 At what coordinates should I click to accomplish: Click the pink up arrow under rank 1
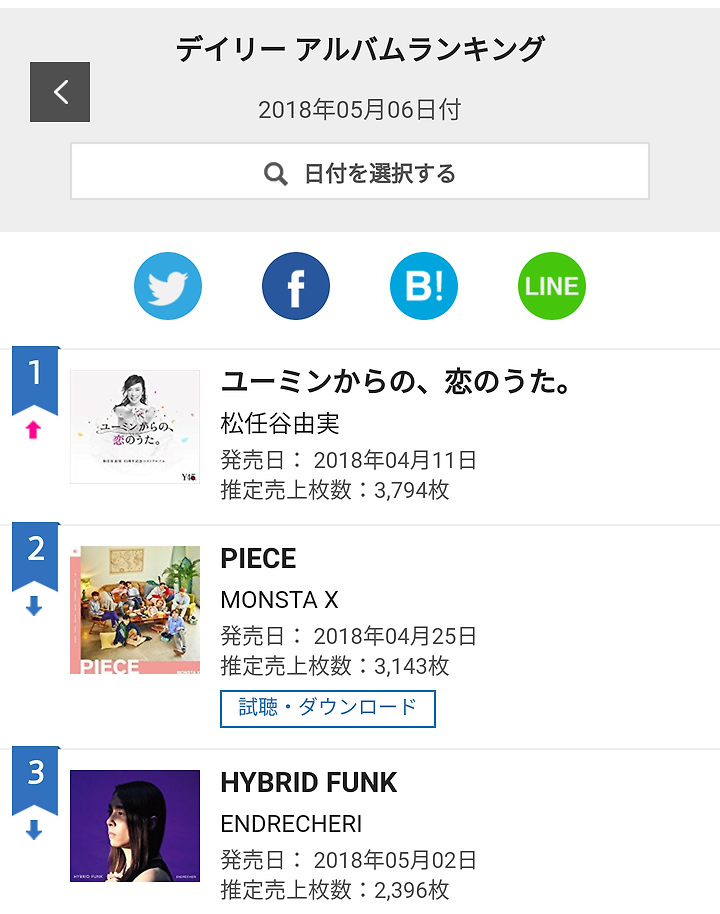point(34,431)
